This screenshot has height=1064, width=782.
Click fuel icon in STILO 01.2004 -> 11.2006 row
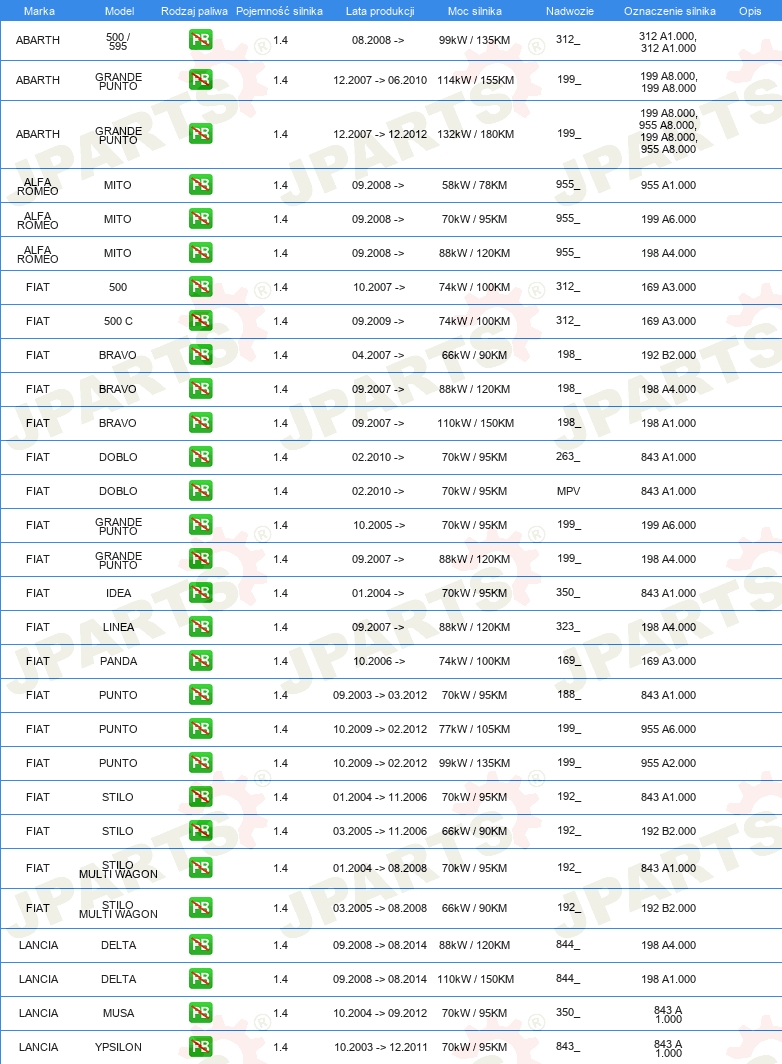(x=200, y=797)
